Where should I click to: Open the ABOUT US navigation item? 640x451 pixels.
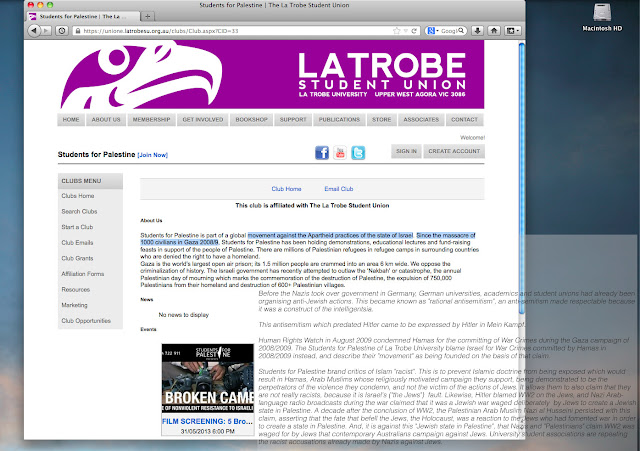(106, 120)
